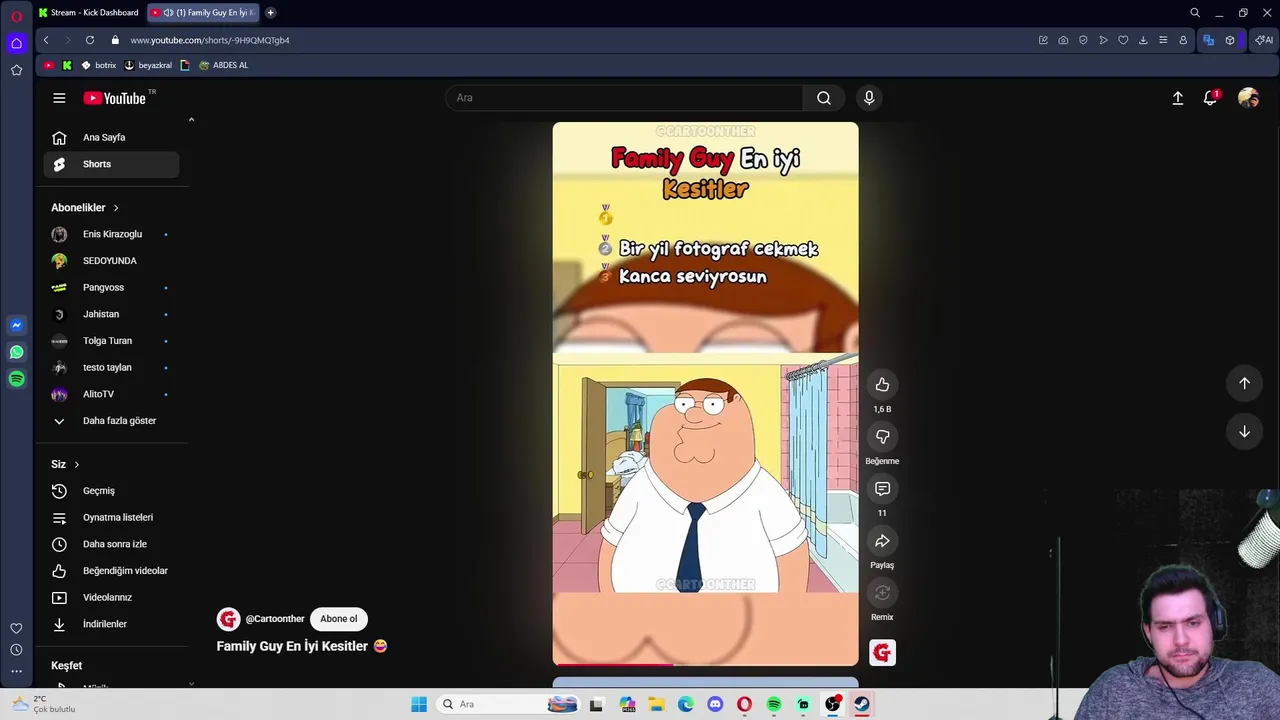This screenshot has width=1280, height=720.
Task: Select the Family Guy En İyi tab
Action: pyautogui.click(x=203, y=13)
